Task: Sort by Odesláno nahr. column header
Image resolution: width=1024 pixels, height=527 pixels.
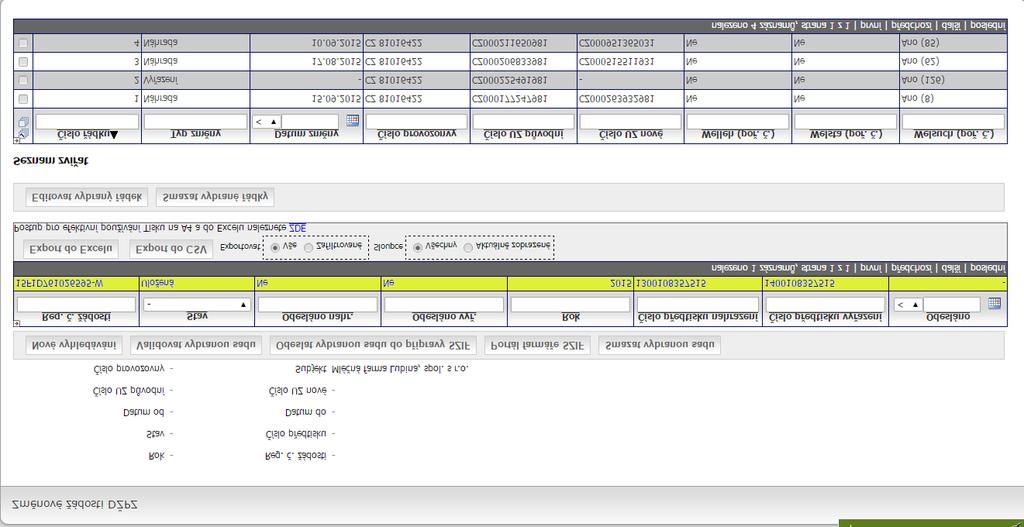Action: (317, 317)
